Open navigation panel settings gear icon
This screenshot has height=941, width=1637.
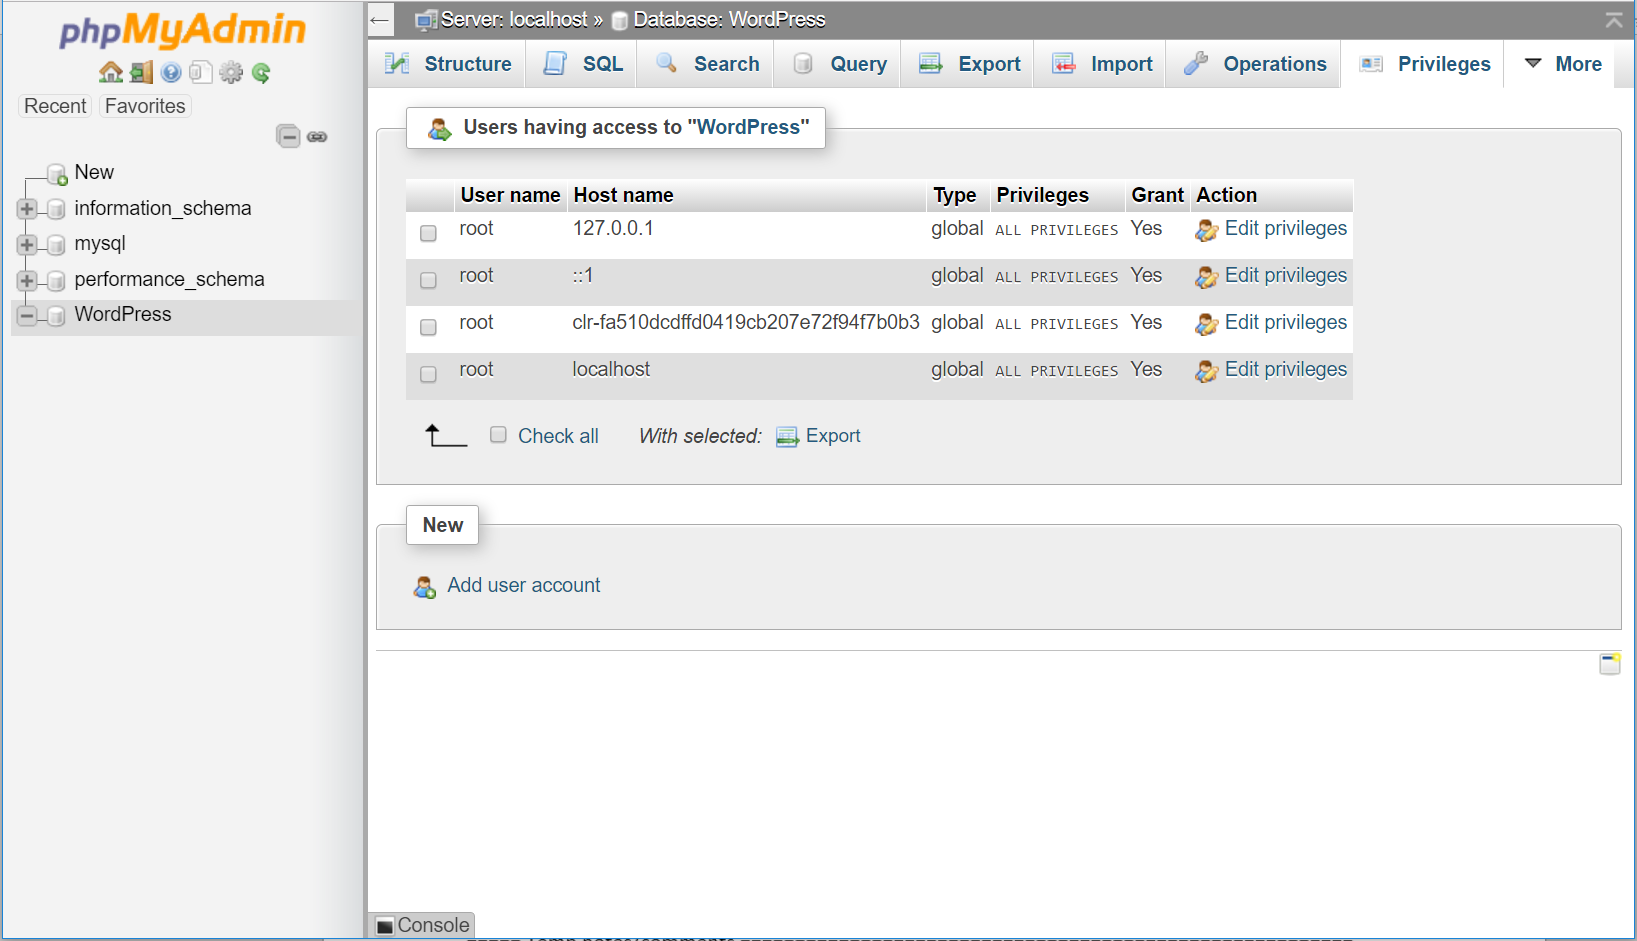point(231,72)
